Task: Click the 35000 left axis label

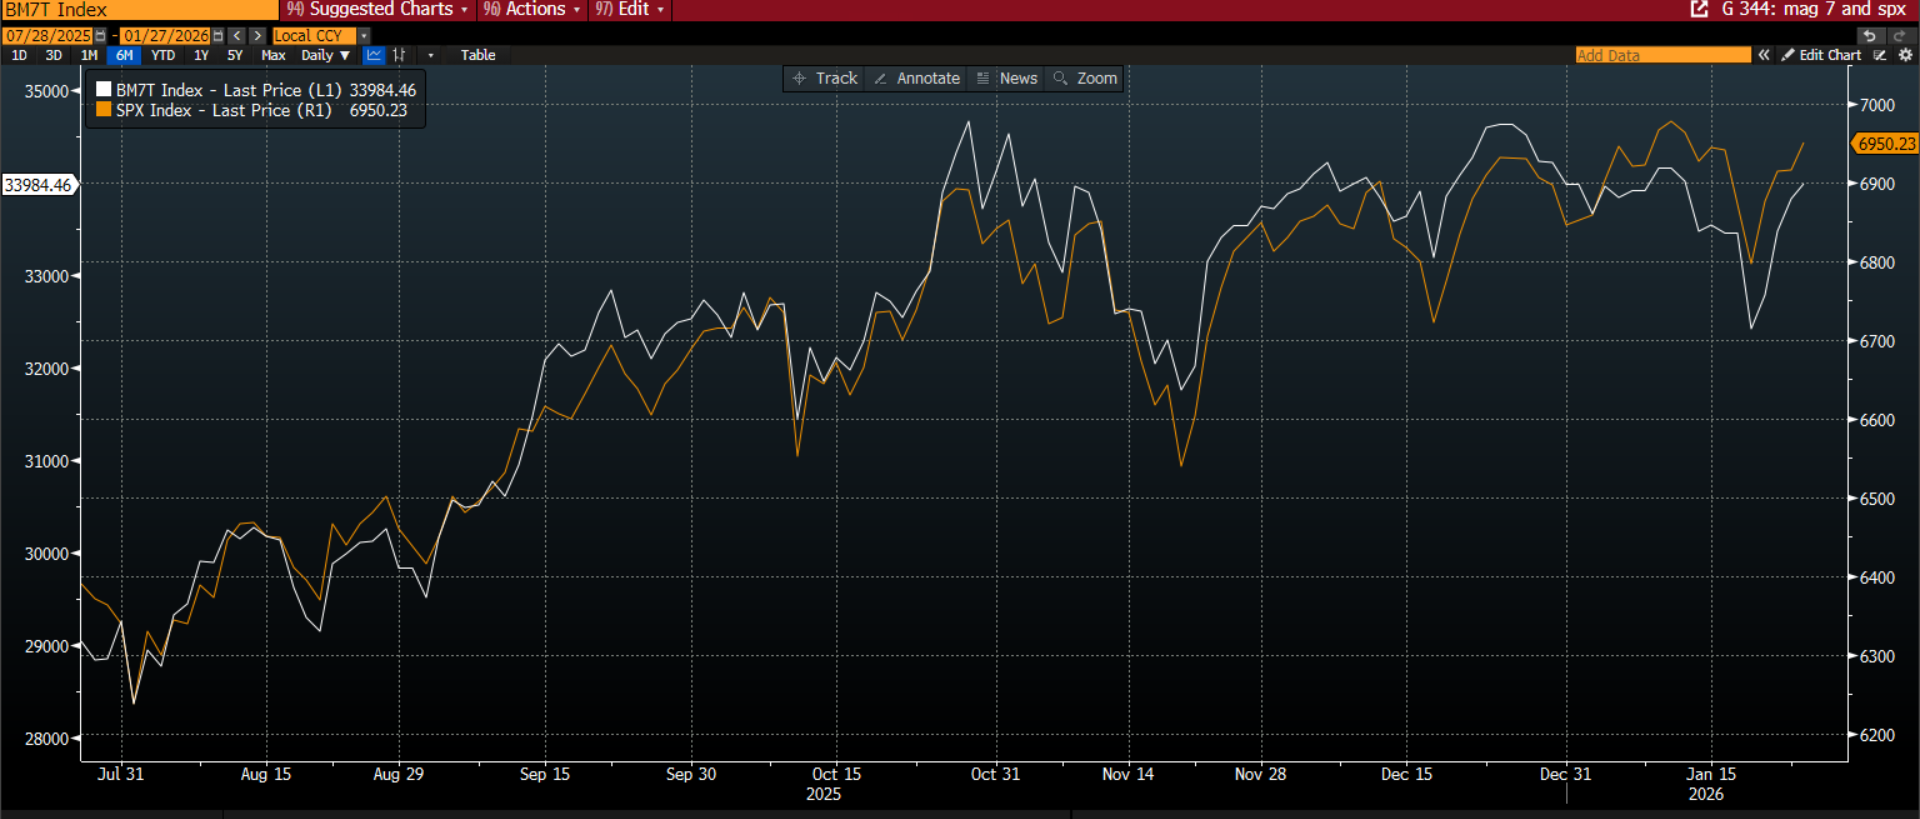Action: click(46, 91)
